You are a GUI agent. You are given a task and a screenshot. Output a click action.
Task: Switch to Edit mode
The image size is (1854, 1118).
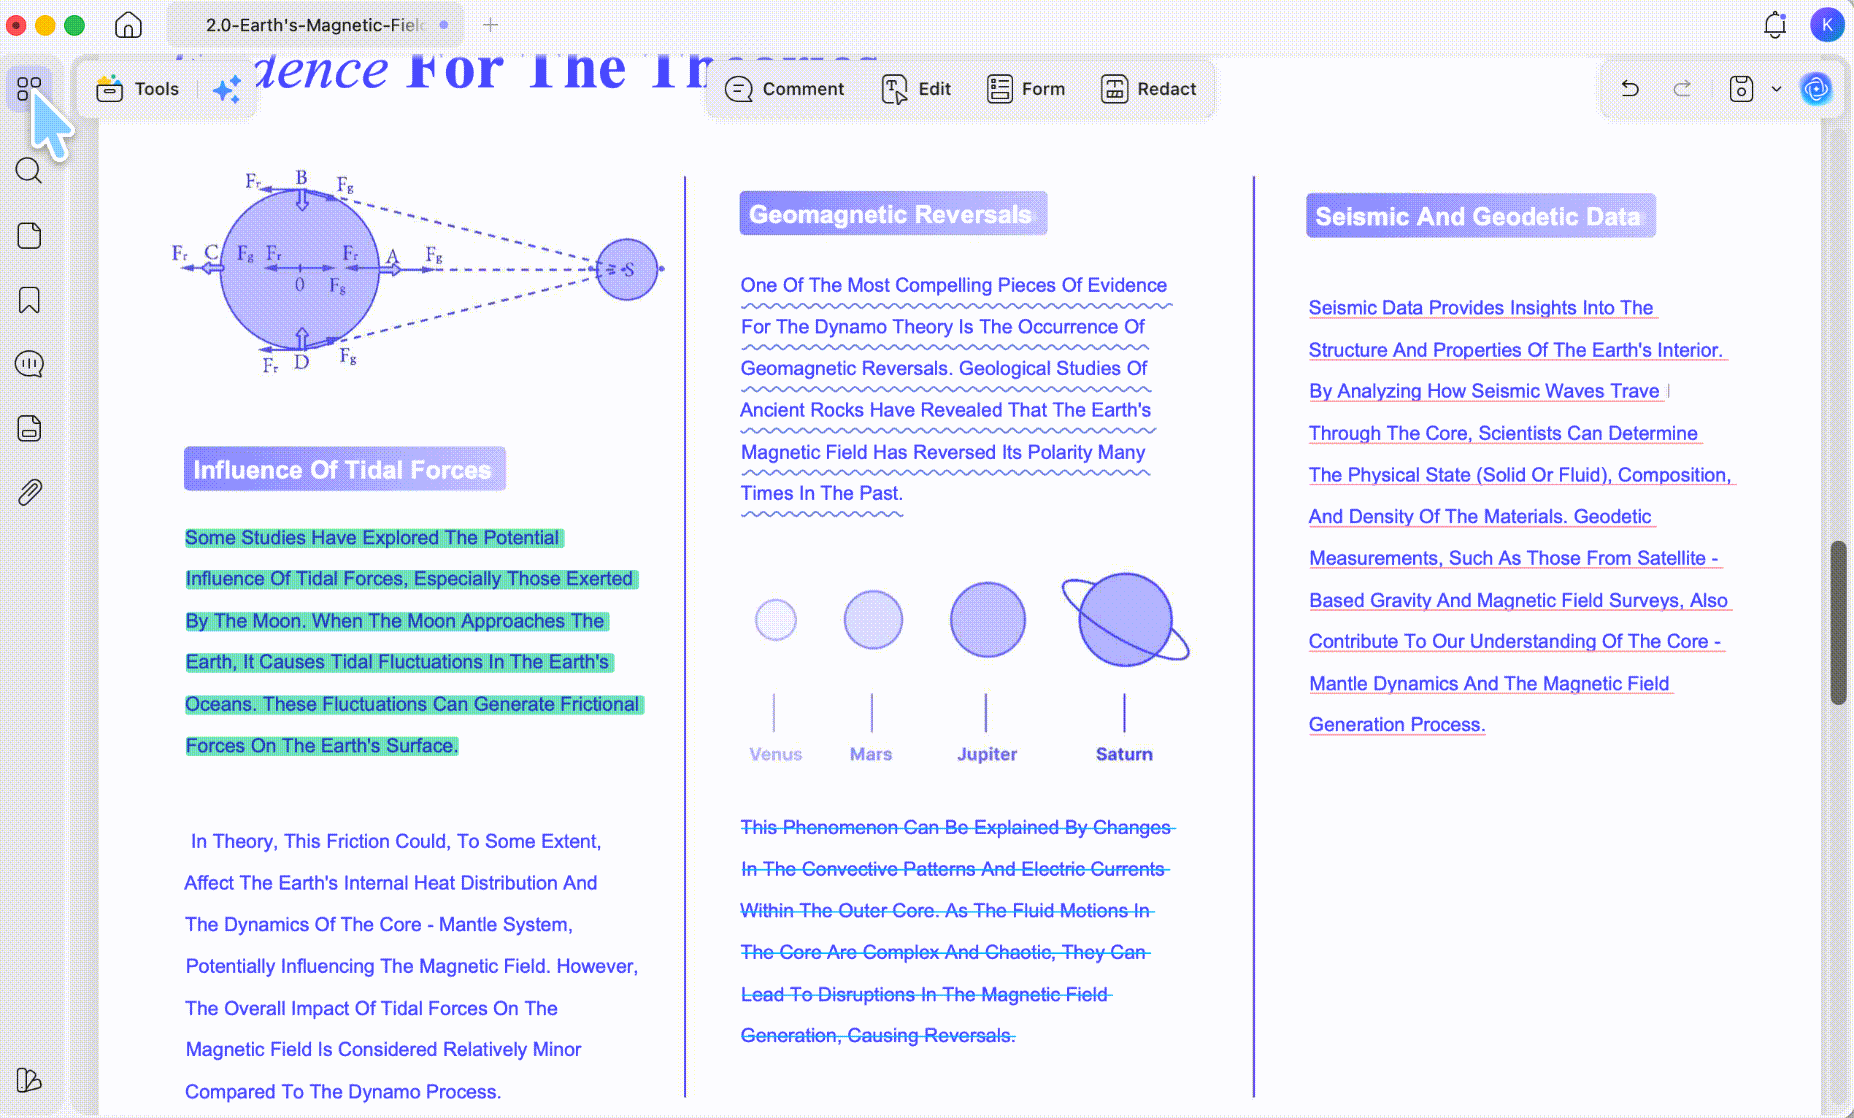(916, 89)
